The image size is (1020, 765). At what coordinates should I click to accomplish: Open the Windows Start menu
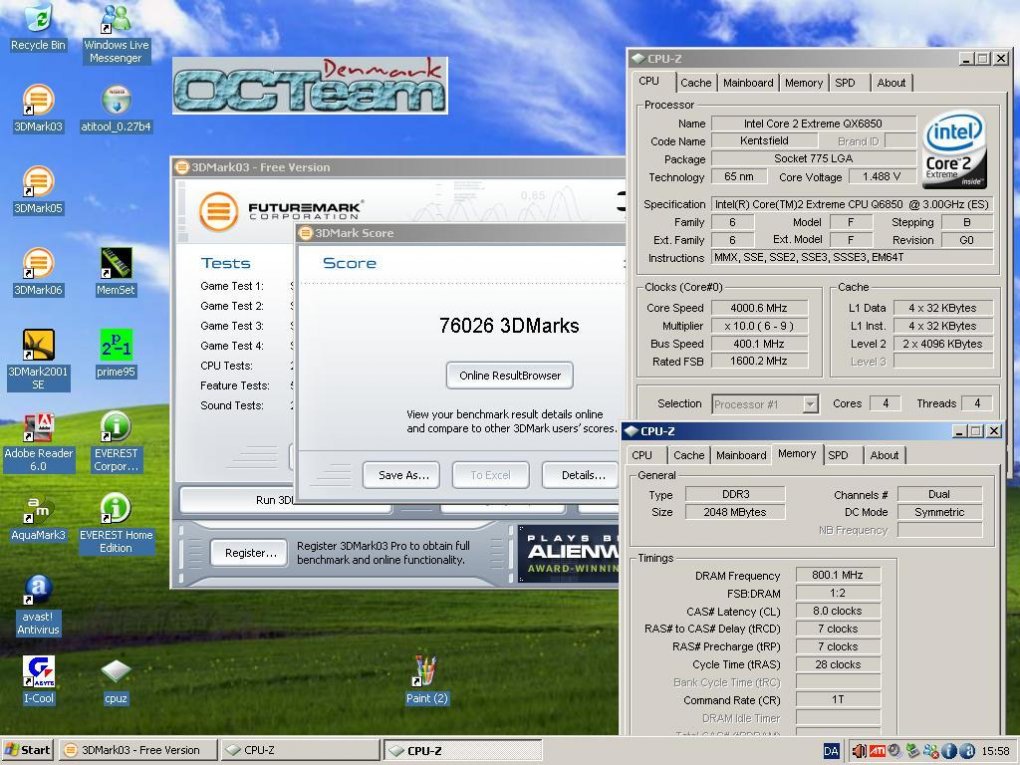coord(28,750)
